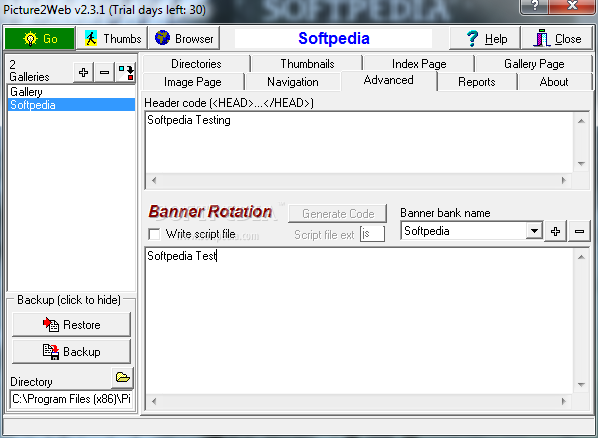Click the window help question-mark button
Viewport: 598px width, 438px height.
[x=535, y=6]
